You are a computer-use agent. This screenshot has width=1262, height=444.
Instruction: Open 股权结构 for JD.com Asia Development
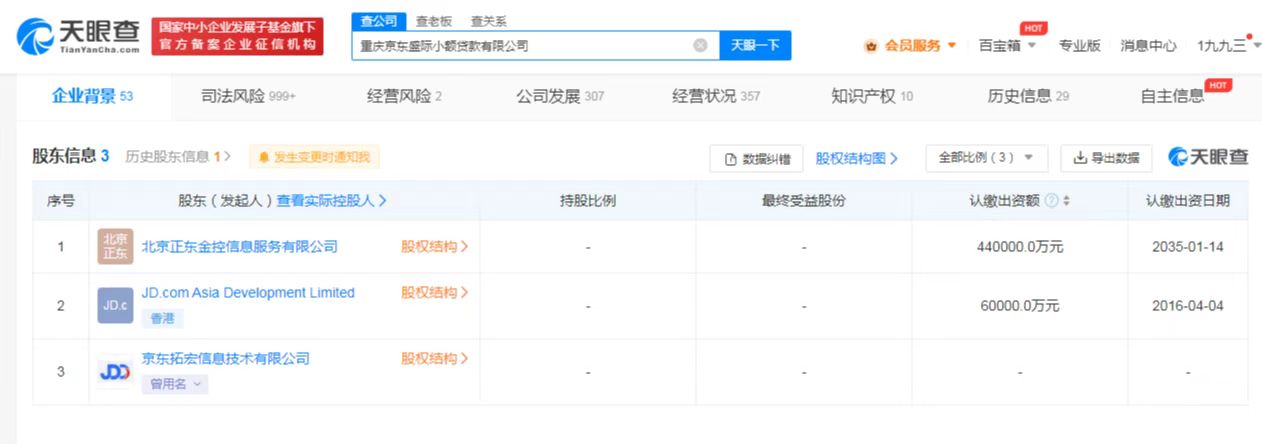[435, 293]
